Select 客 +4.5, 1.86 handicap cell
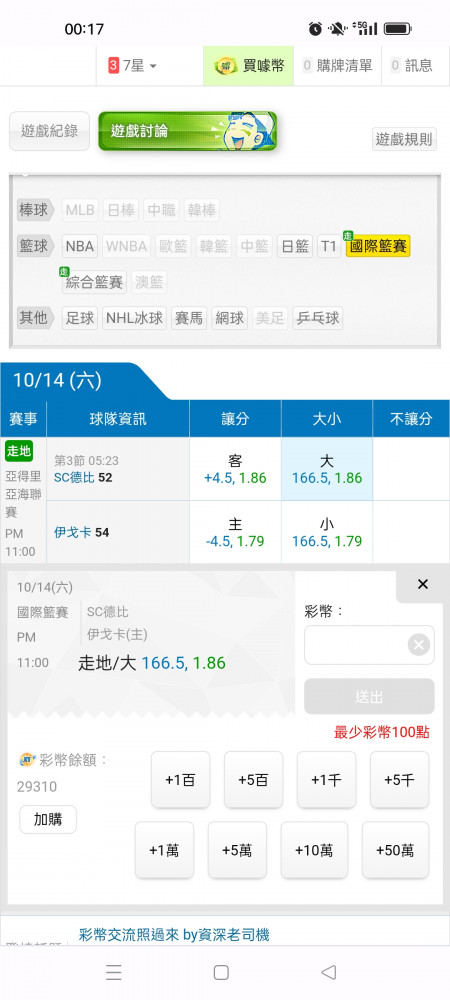The image size is (450, 1000). 235,469
